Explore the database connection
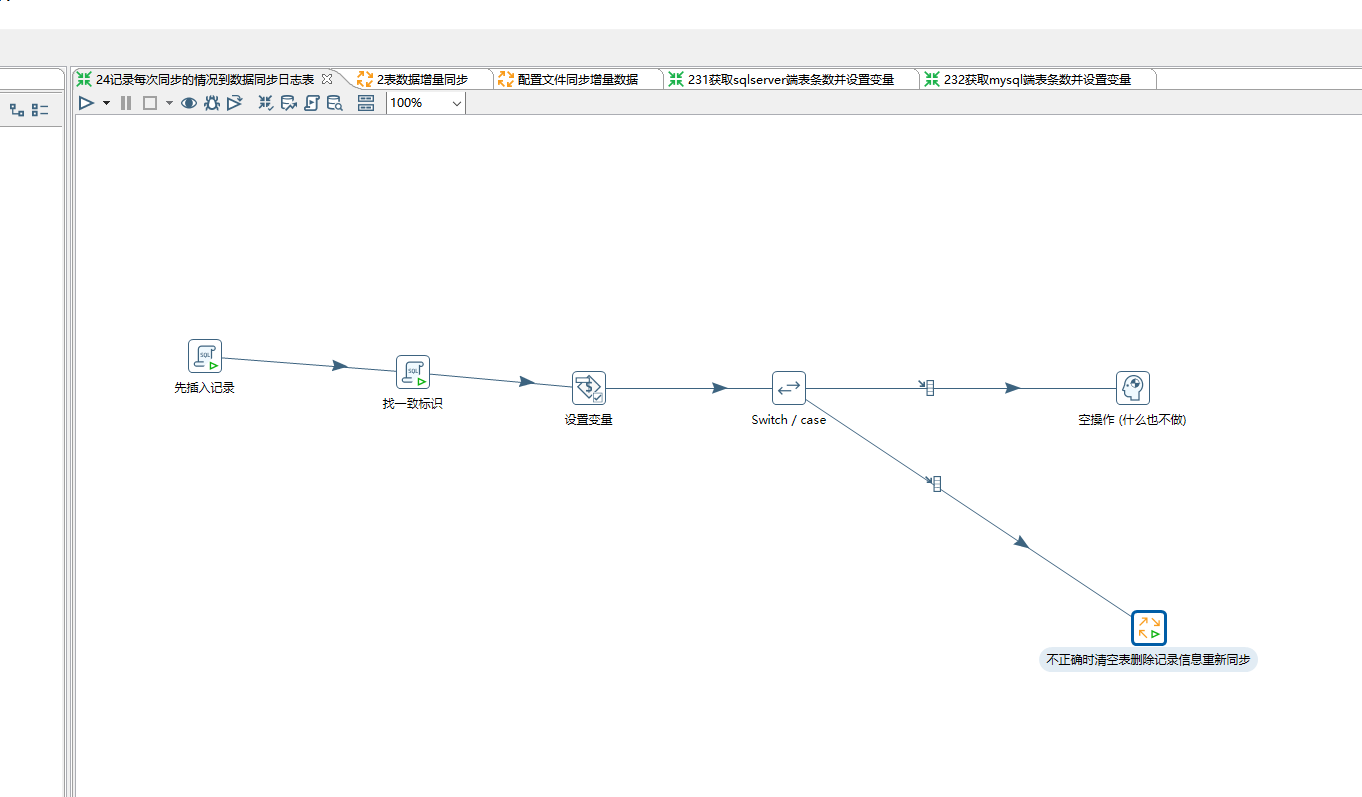 pos(335,103)
